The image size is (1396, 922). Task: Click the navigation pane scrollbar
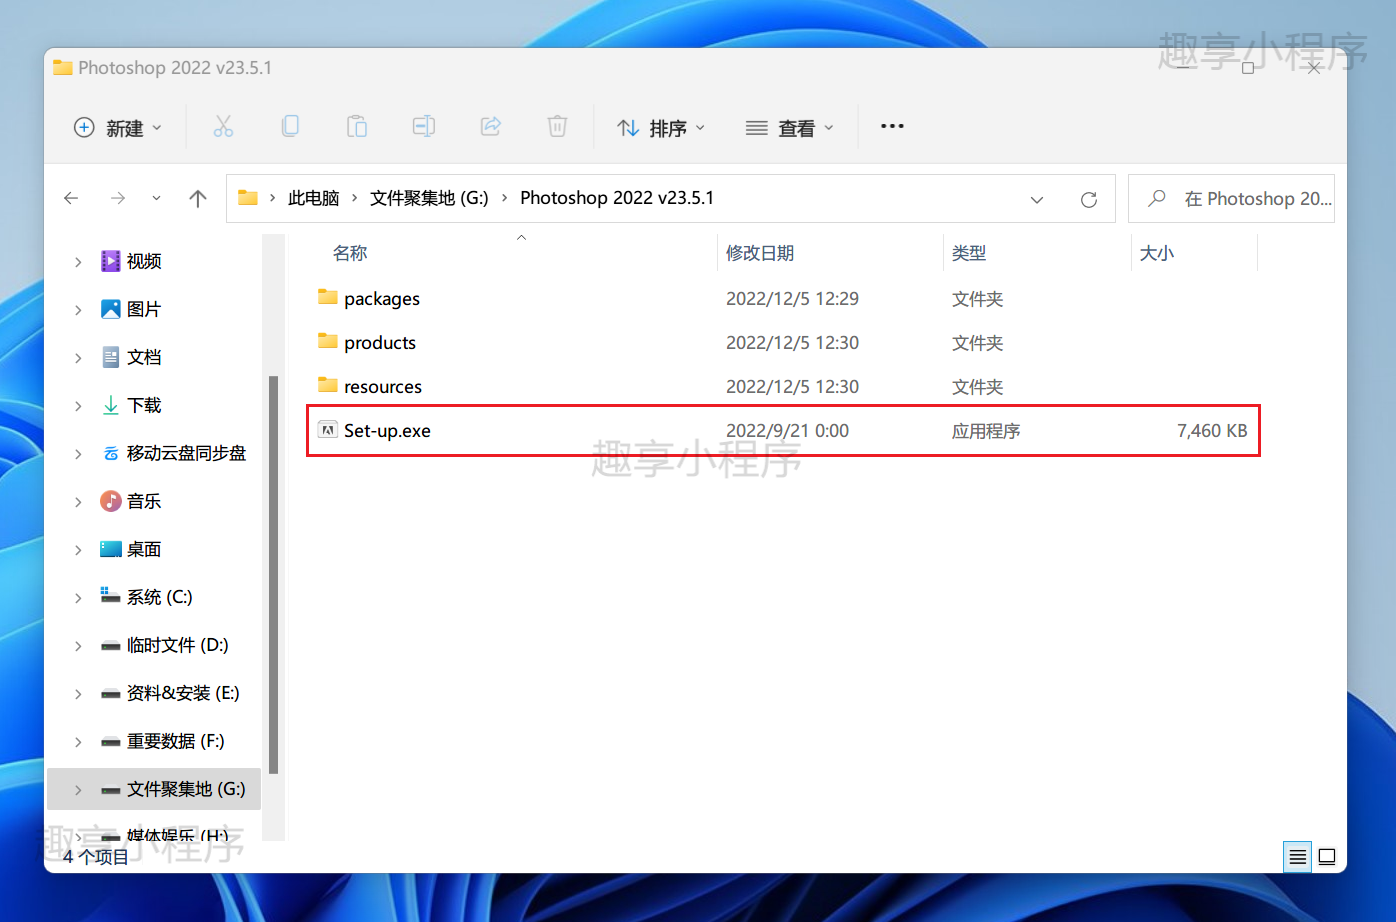point(273,575)
